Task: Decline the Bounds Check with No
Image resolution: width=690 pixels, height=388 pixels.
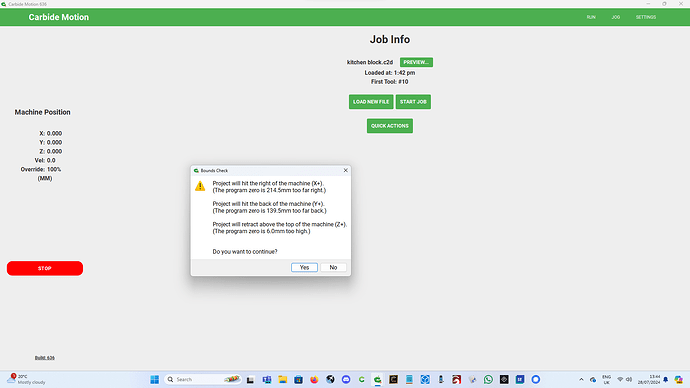Action: pyautogui.click(x=333, y=267)
